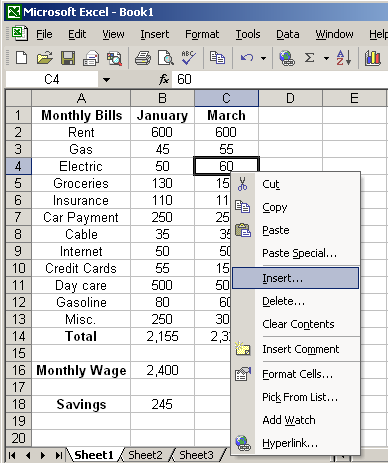
Task: Click the New blank workbook icon
Action: pos(22,58)
